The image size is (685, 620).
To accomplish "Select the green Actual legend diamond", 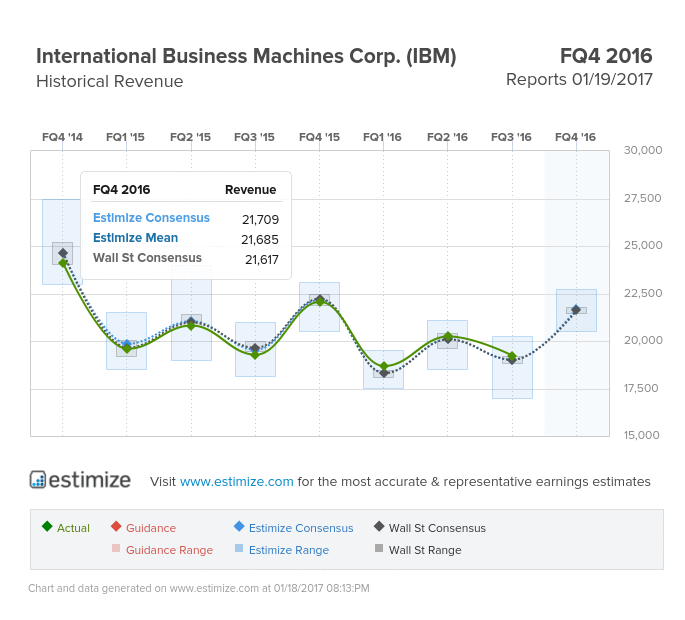I will coord(47,526).
